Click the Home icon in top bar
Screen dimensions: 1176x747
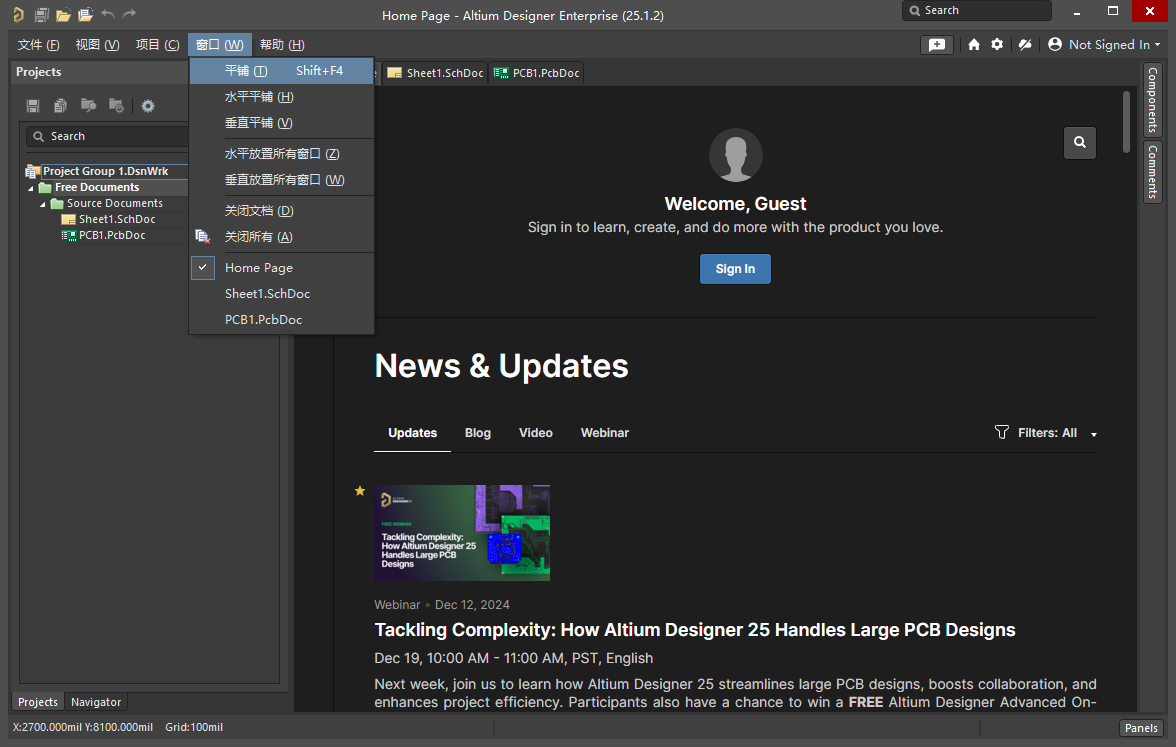pyautogui.click(x=974, y=44)
